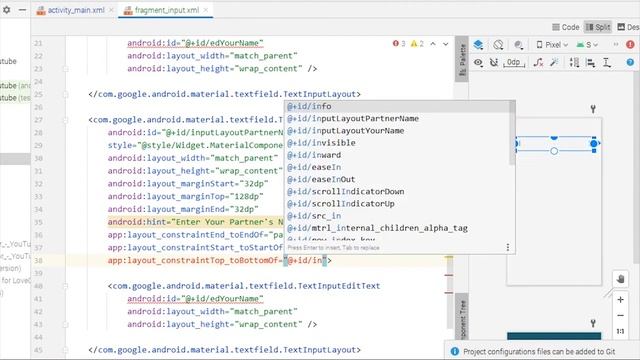Image resolution: width=640 pixels, height=360 pixels.
Task: Choose @+id/inputLayoutYourName suggestion
Action: 397,131
